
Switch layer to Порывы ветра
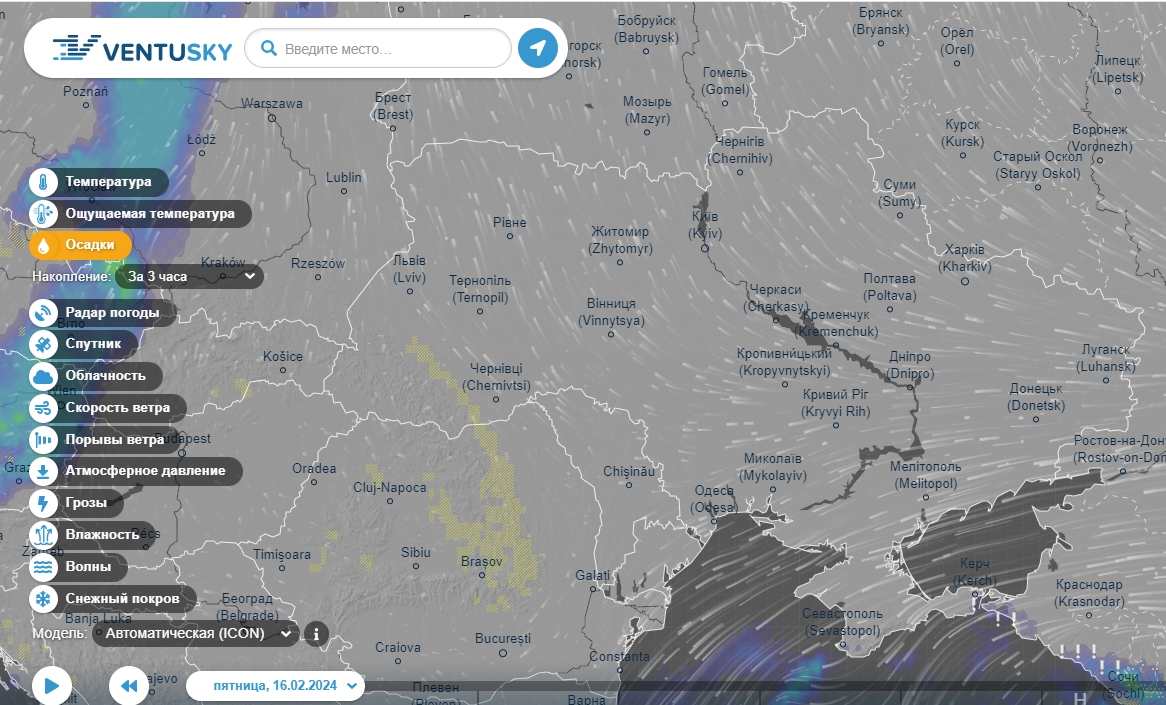[x=114, y=439]
